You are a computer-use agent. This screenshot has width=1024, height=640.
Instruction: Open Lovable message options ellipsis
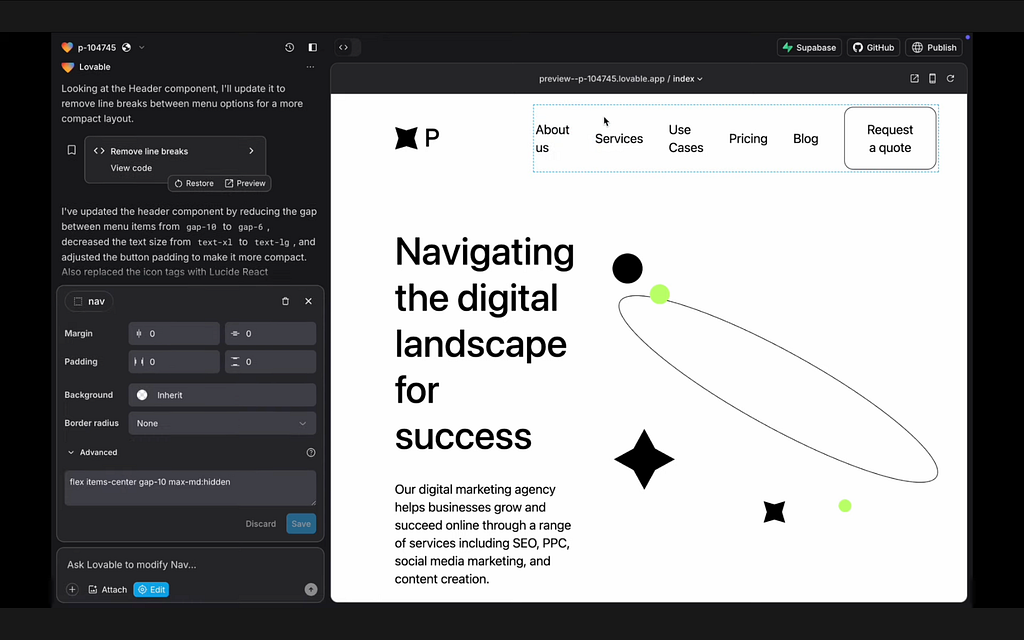tap(310, 67)
